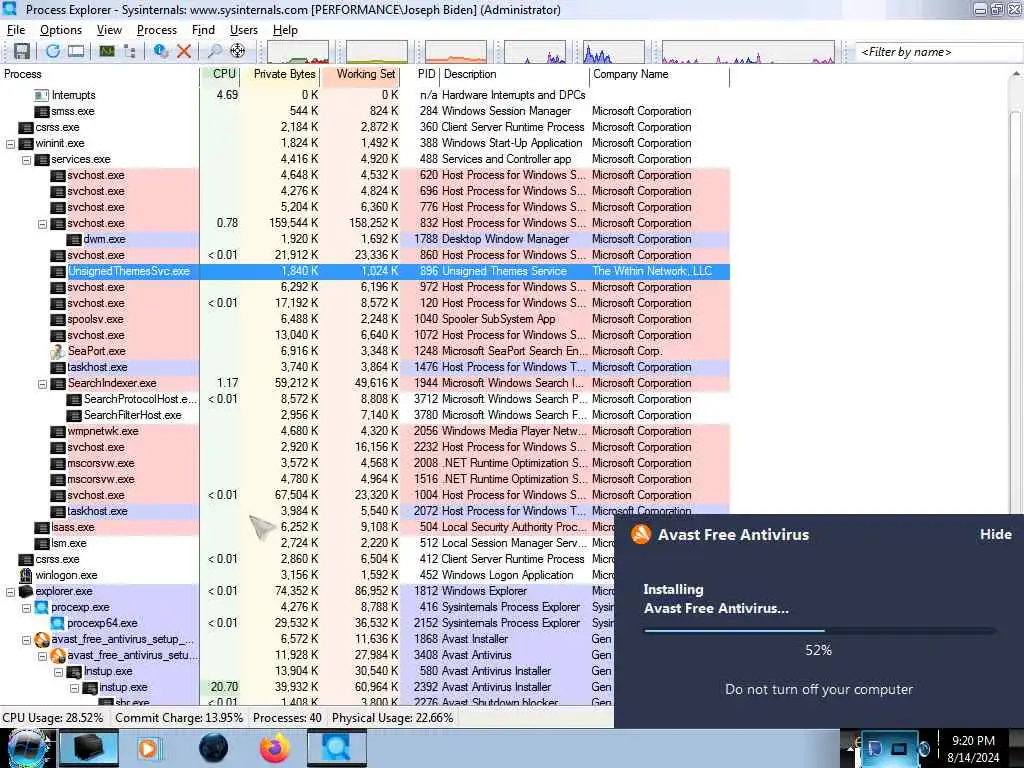The image size is (1024, 768).
Task: Select the SearchFilterHost.exe process row
Action: point(365,415)
